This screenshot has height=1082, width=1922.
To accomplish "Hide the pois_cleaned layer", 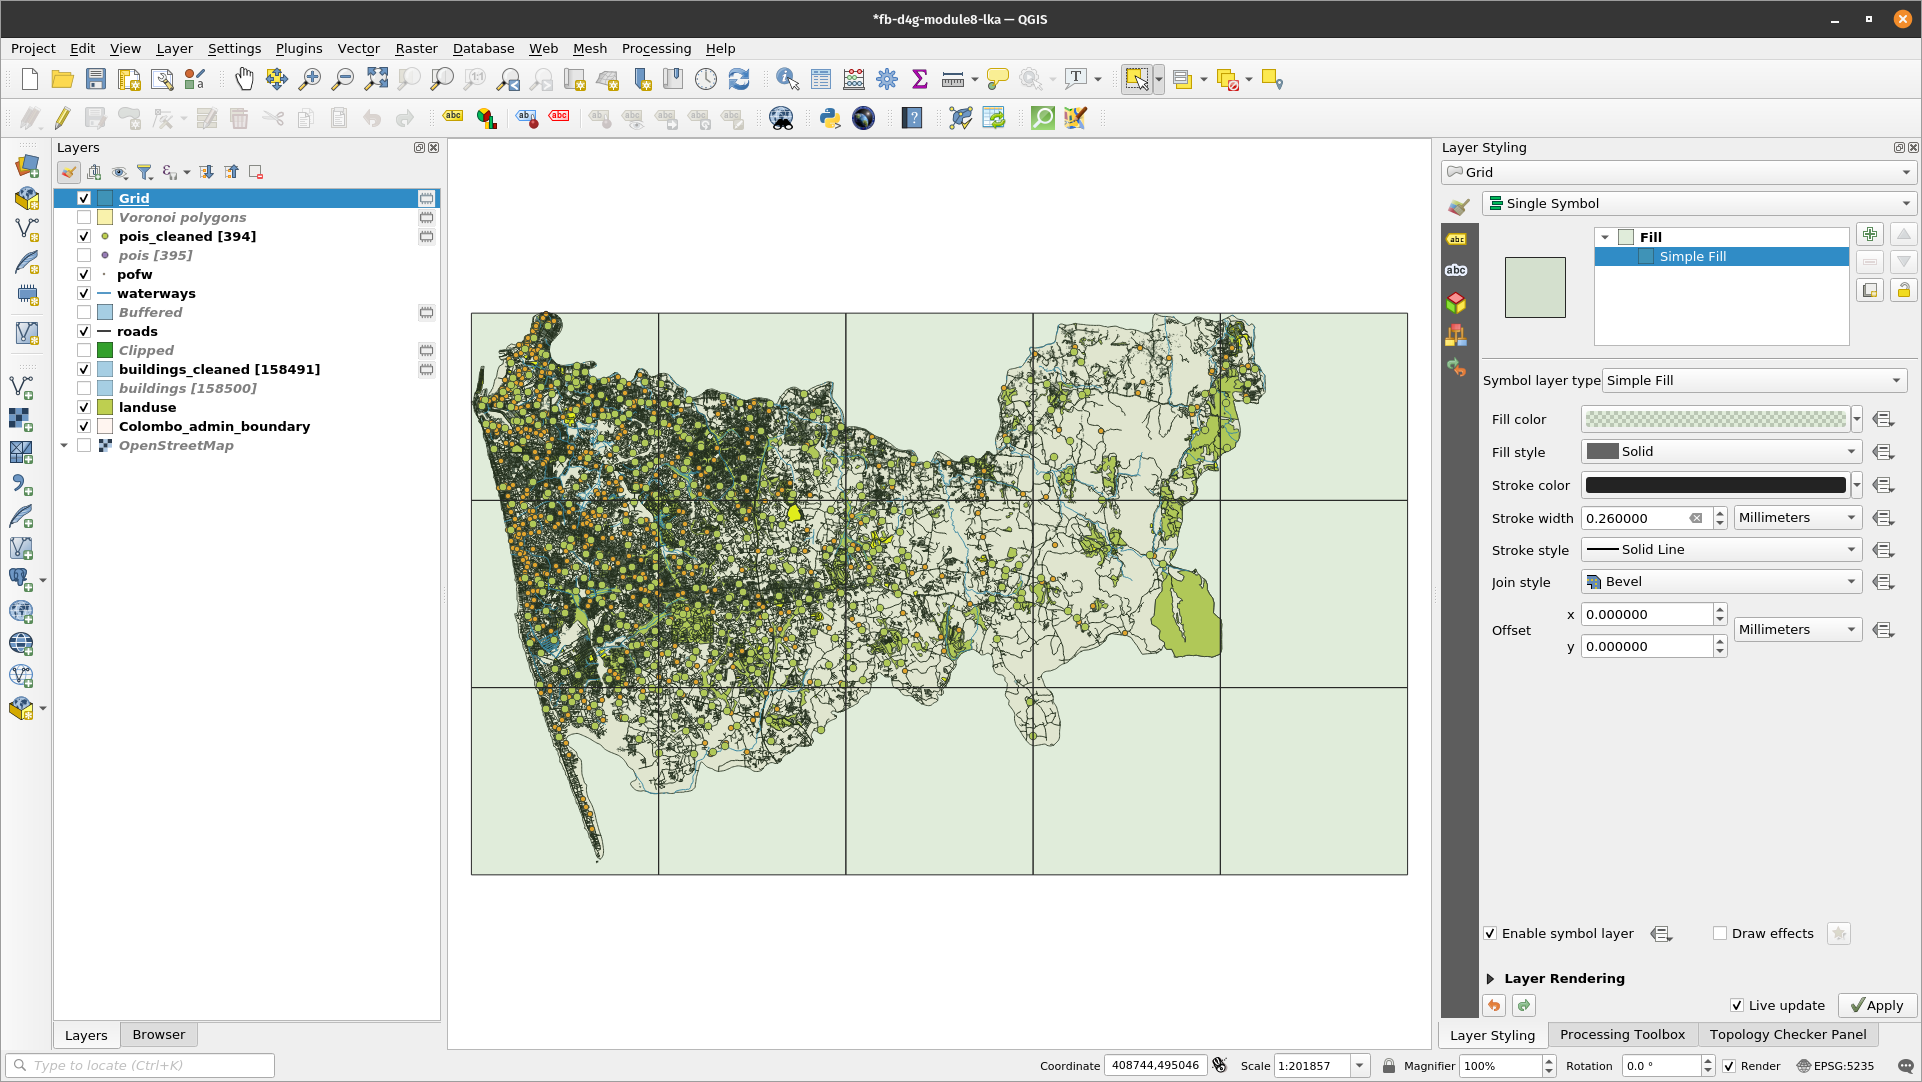I will pos(84,236).
